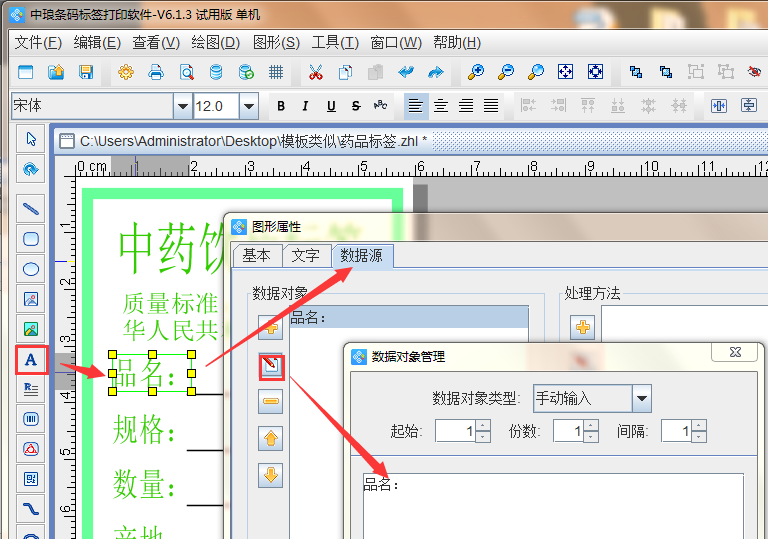Toggle italic text formatting
This screenshot has height=539, width=768.
(x=306, y=106)
